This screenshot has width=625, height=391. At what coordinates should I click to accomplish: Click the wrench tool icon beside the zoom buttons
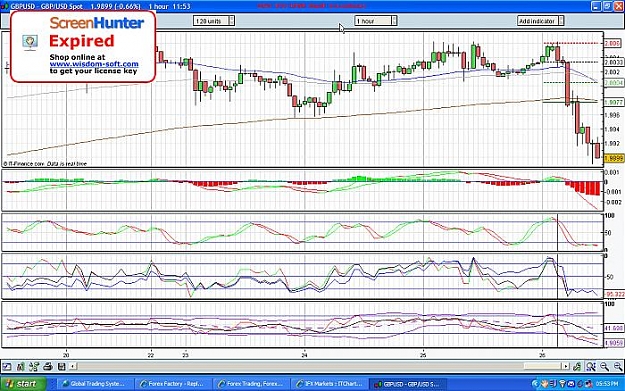pos(577,366)
